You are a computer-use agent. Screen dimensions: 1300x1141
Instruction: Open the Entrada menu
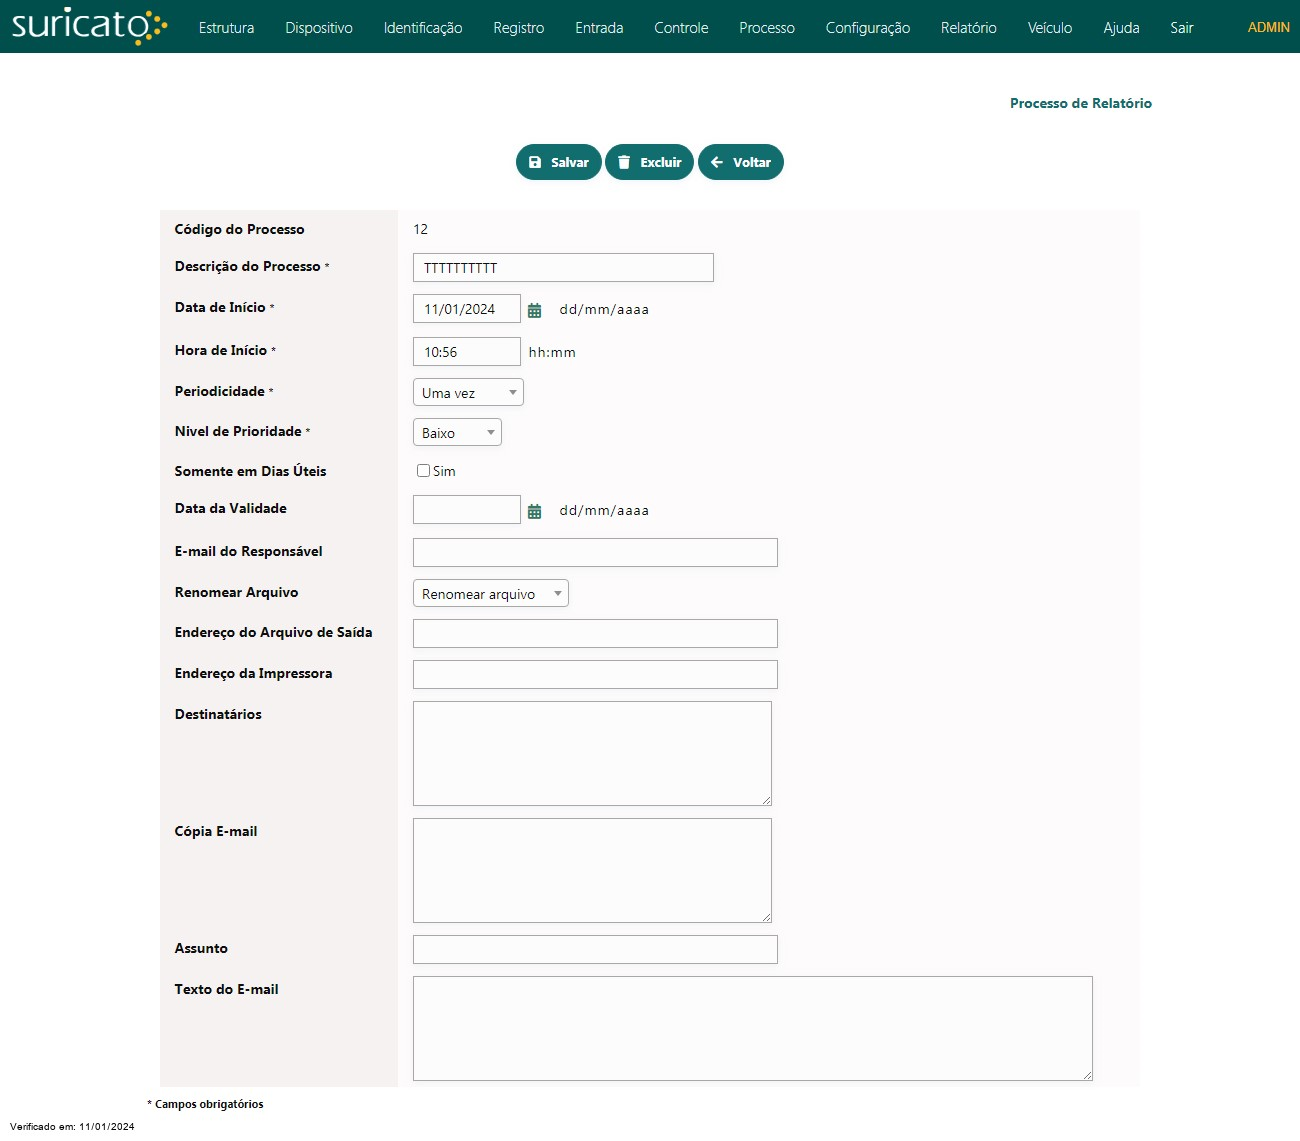pyautogui.click(x=599, y=28)
